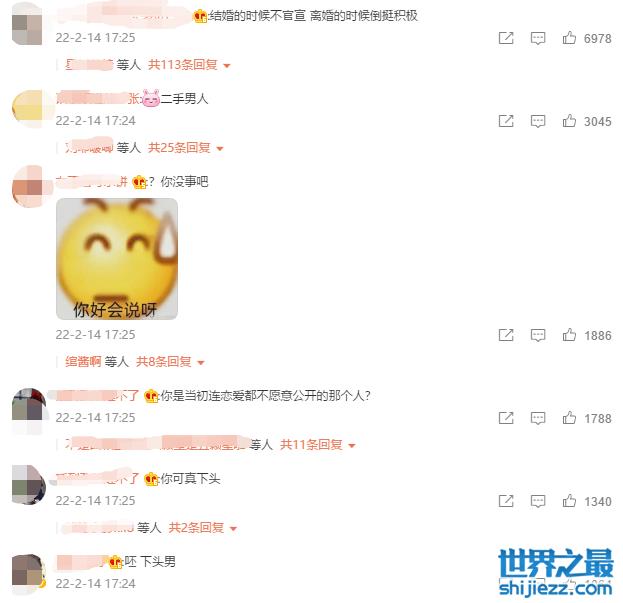Share the comment with 6978 likes
623x603 pixels.
tap(506, 38)
